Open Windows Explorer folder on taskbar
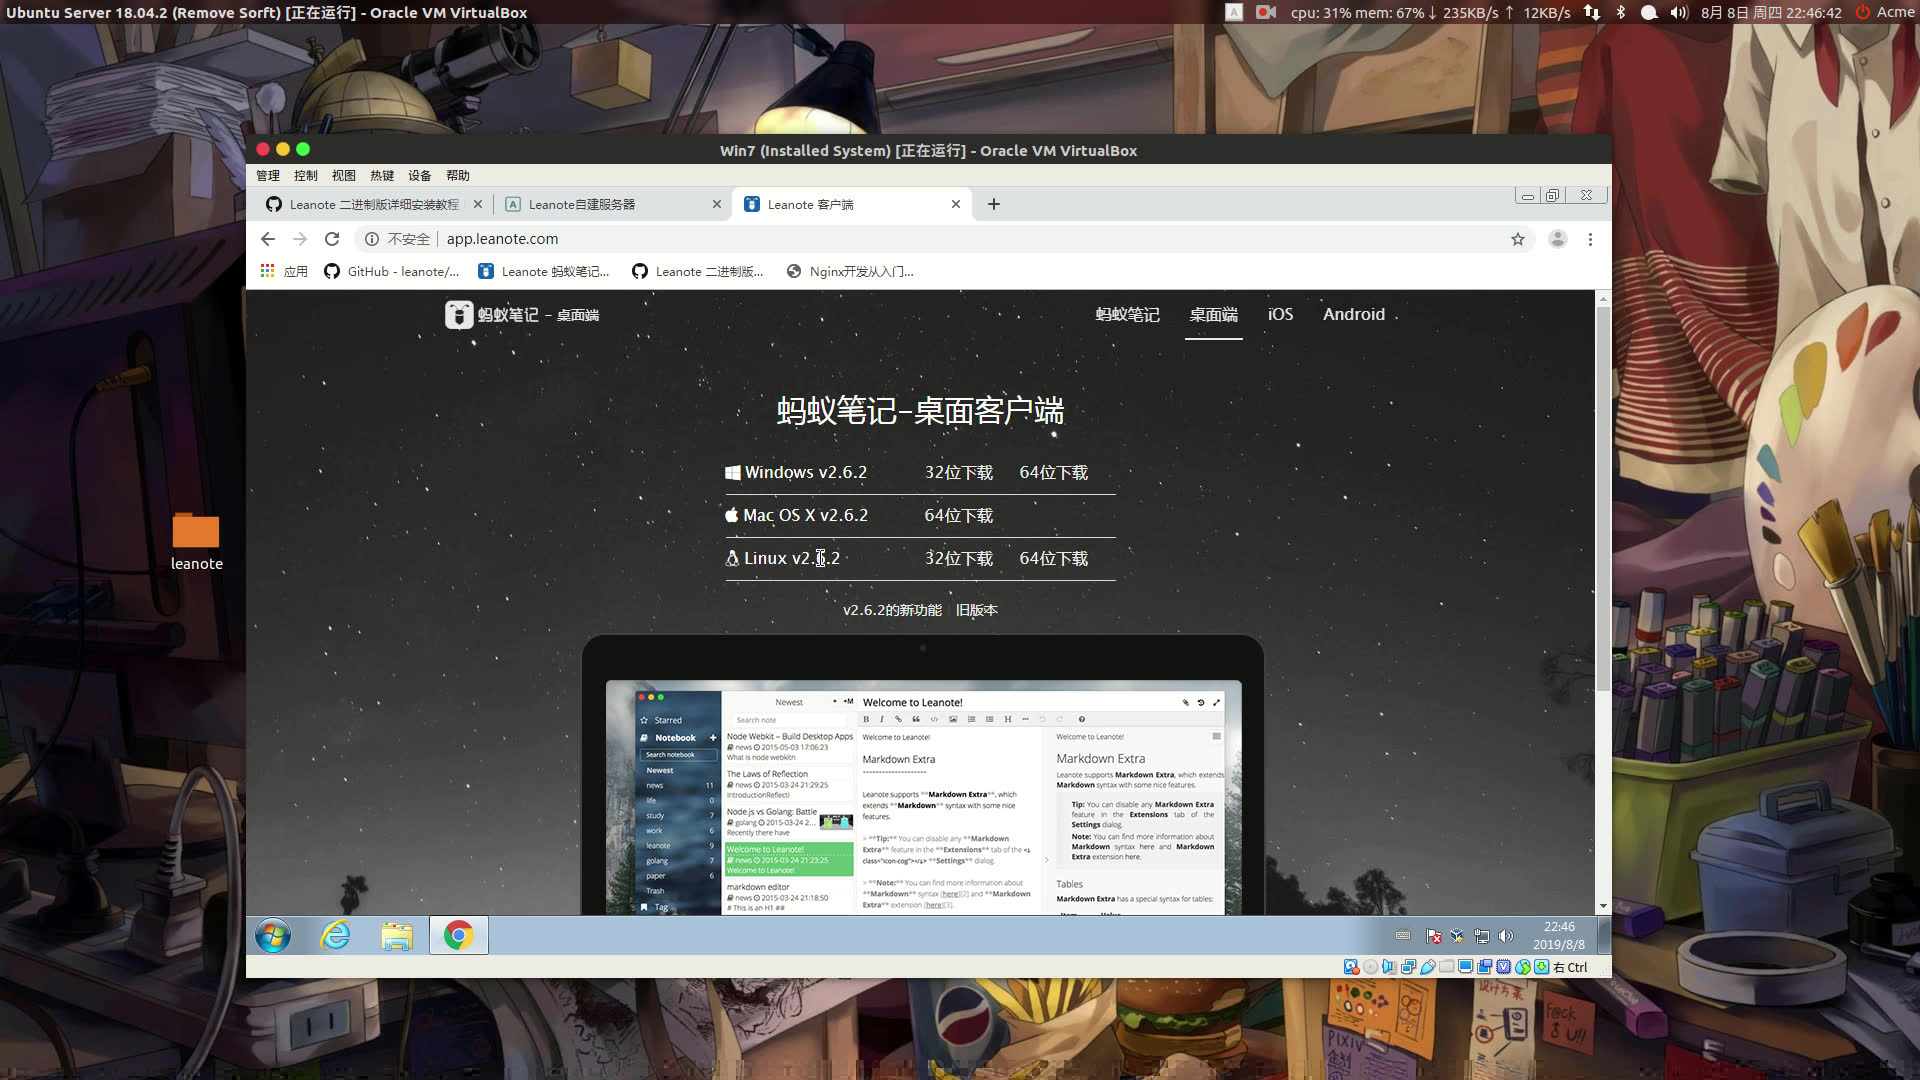The width and height of the screenshot is (1920, 1080). pyautogui.click(x=397, y=936)
